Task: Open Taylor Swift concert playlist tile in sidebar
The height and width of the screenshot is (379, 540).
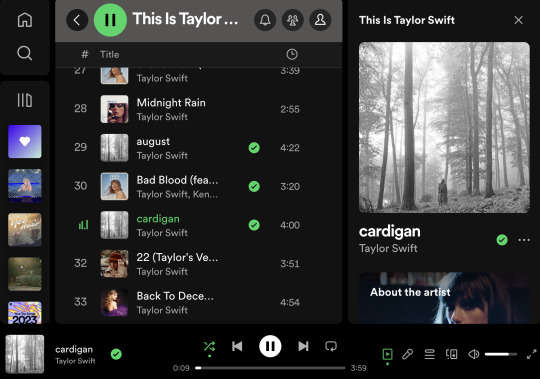Action: [x=25, y=186]
